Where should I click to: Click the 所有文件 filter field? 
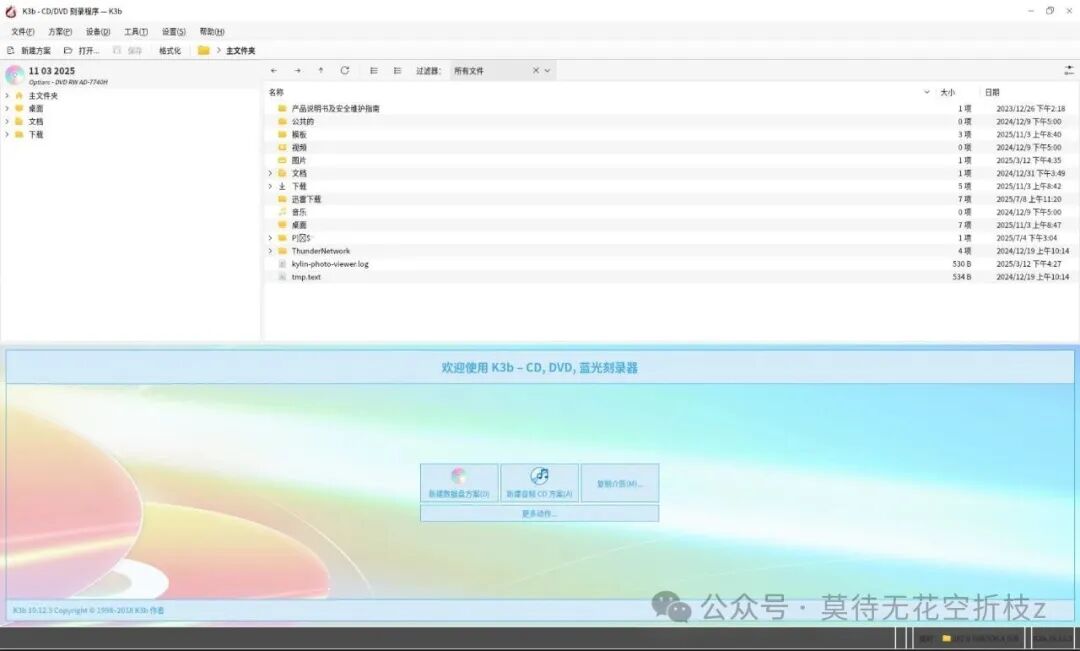(x=490, y=70)
